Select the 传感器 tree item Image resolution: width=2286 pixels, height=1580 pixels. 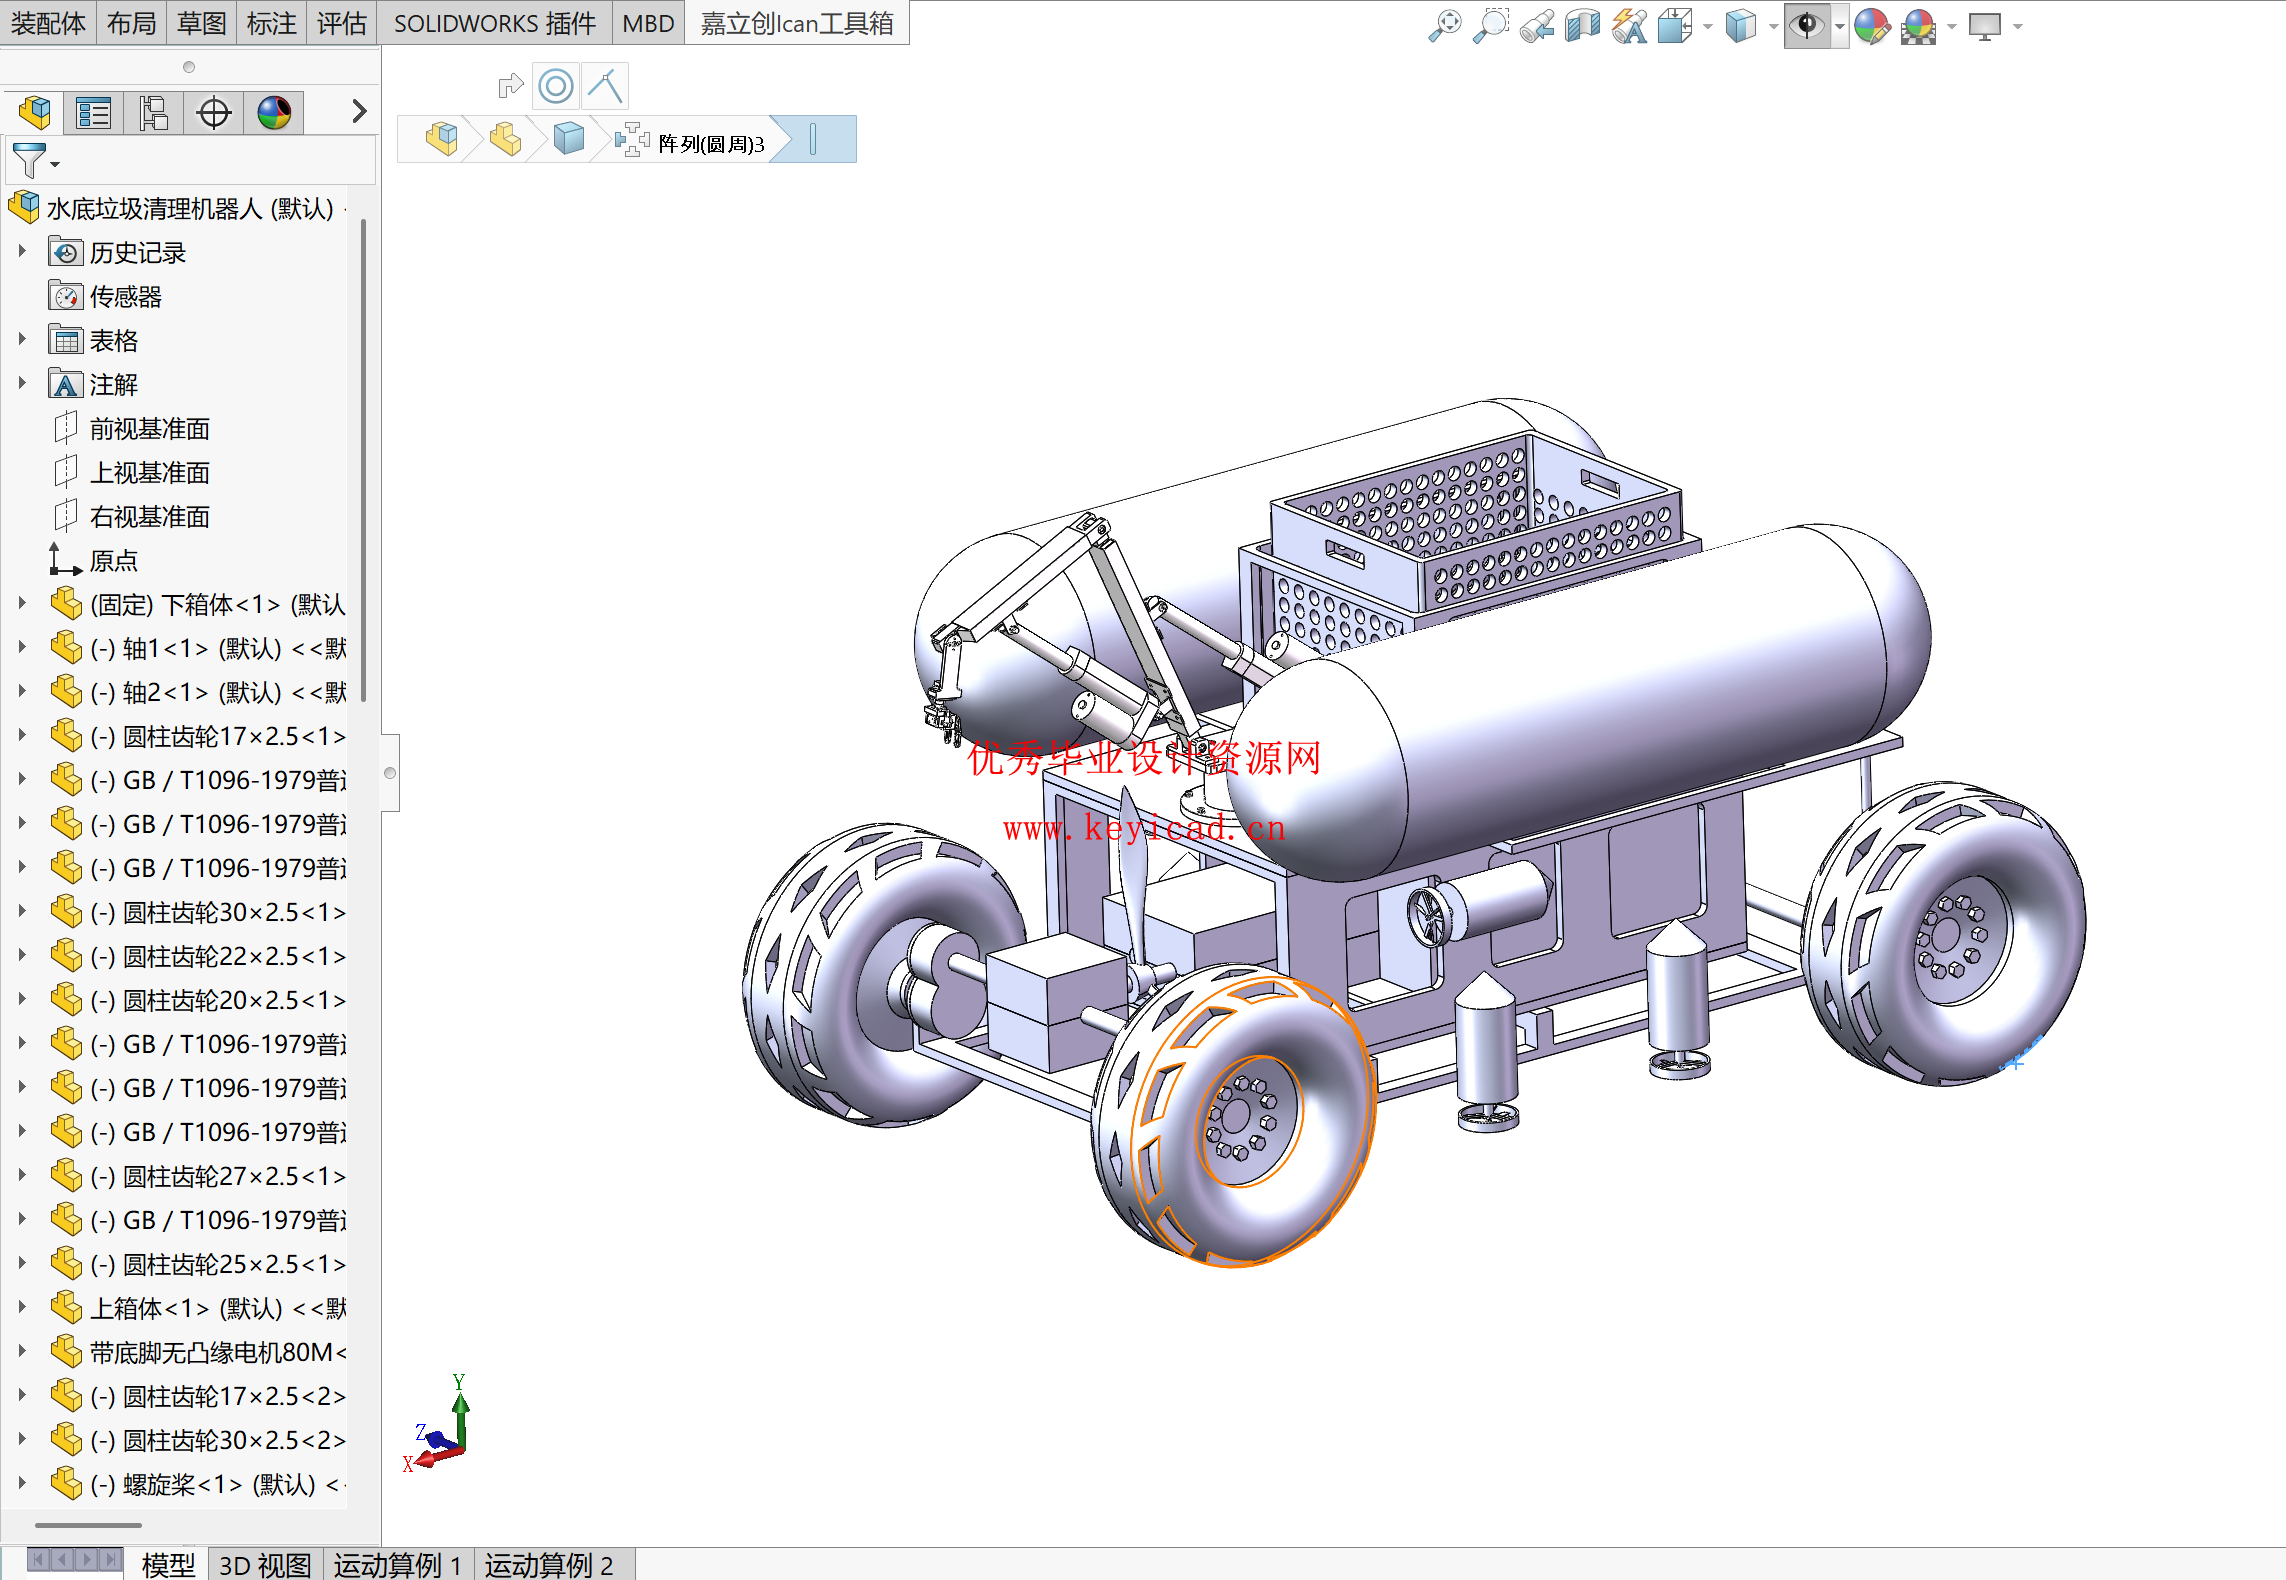[126, 296]
